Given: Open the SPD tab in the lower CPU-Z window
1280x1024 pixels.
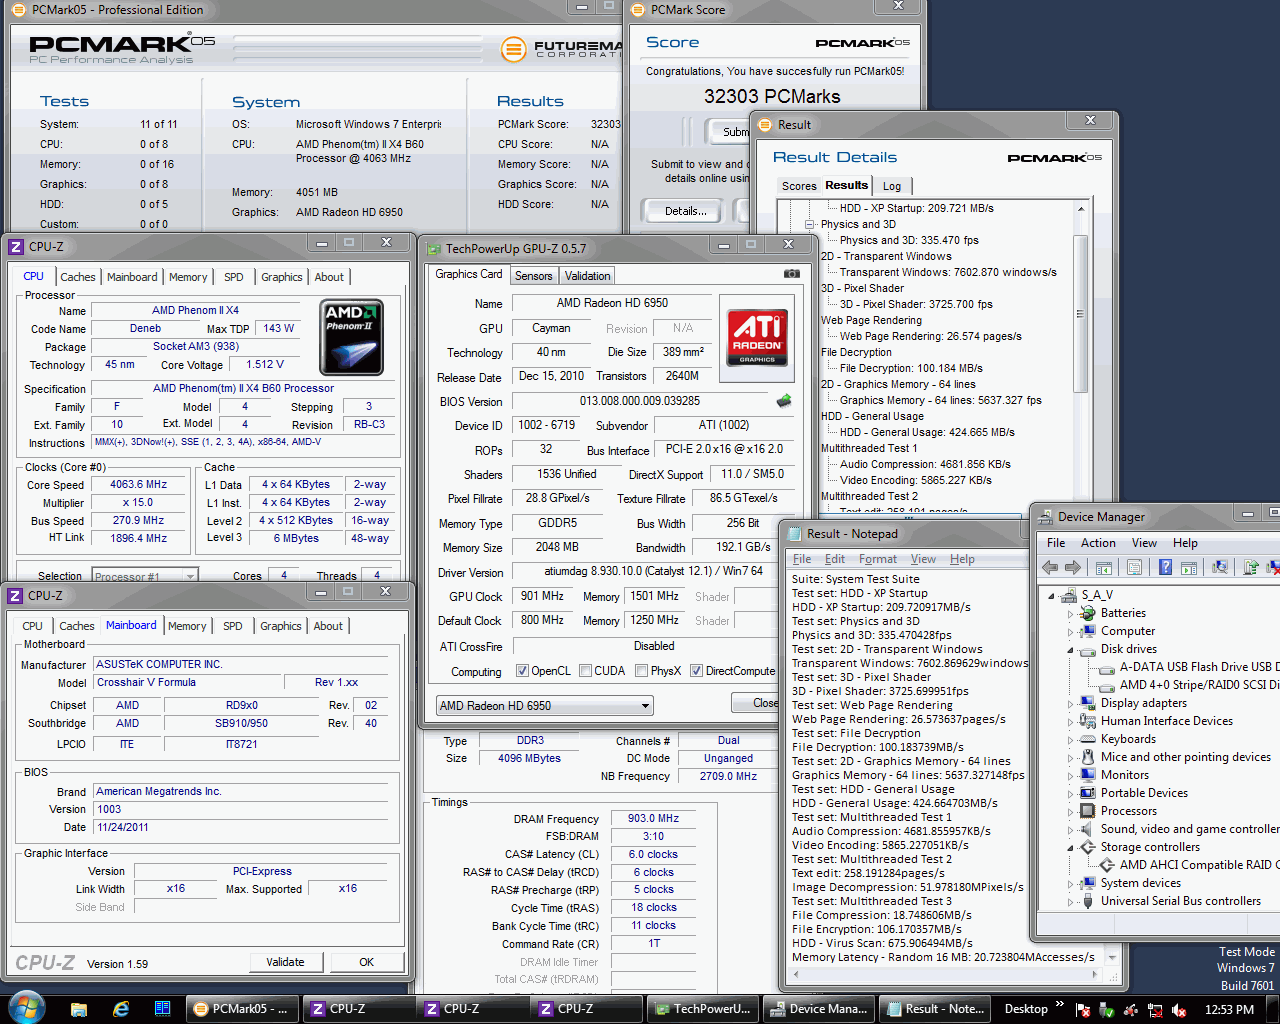Looking at the screenshot, I should click(x=233, y=626).
